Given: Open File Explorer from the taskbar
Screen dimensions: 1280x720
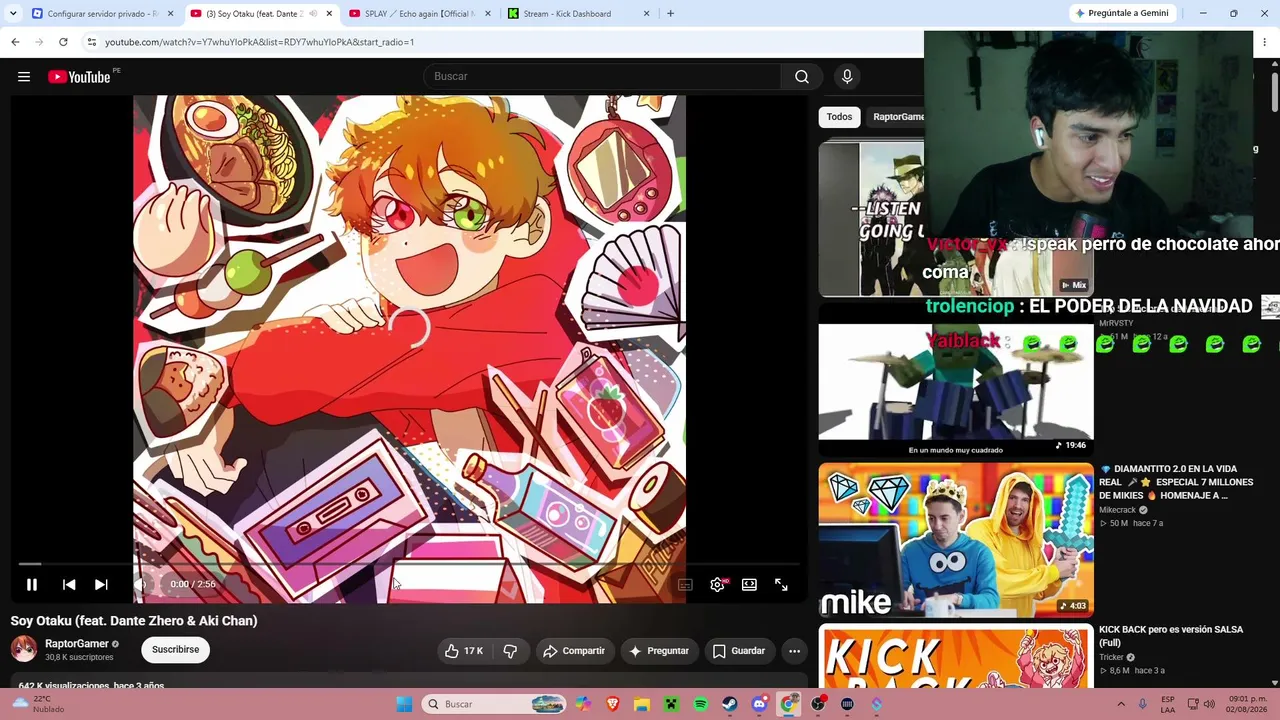Looking at the screenshot, I should click(642, 704).
